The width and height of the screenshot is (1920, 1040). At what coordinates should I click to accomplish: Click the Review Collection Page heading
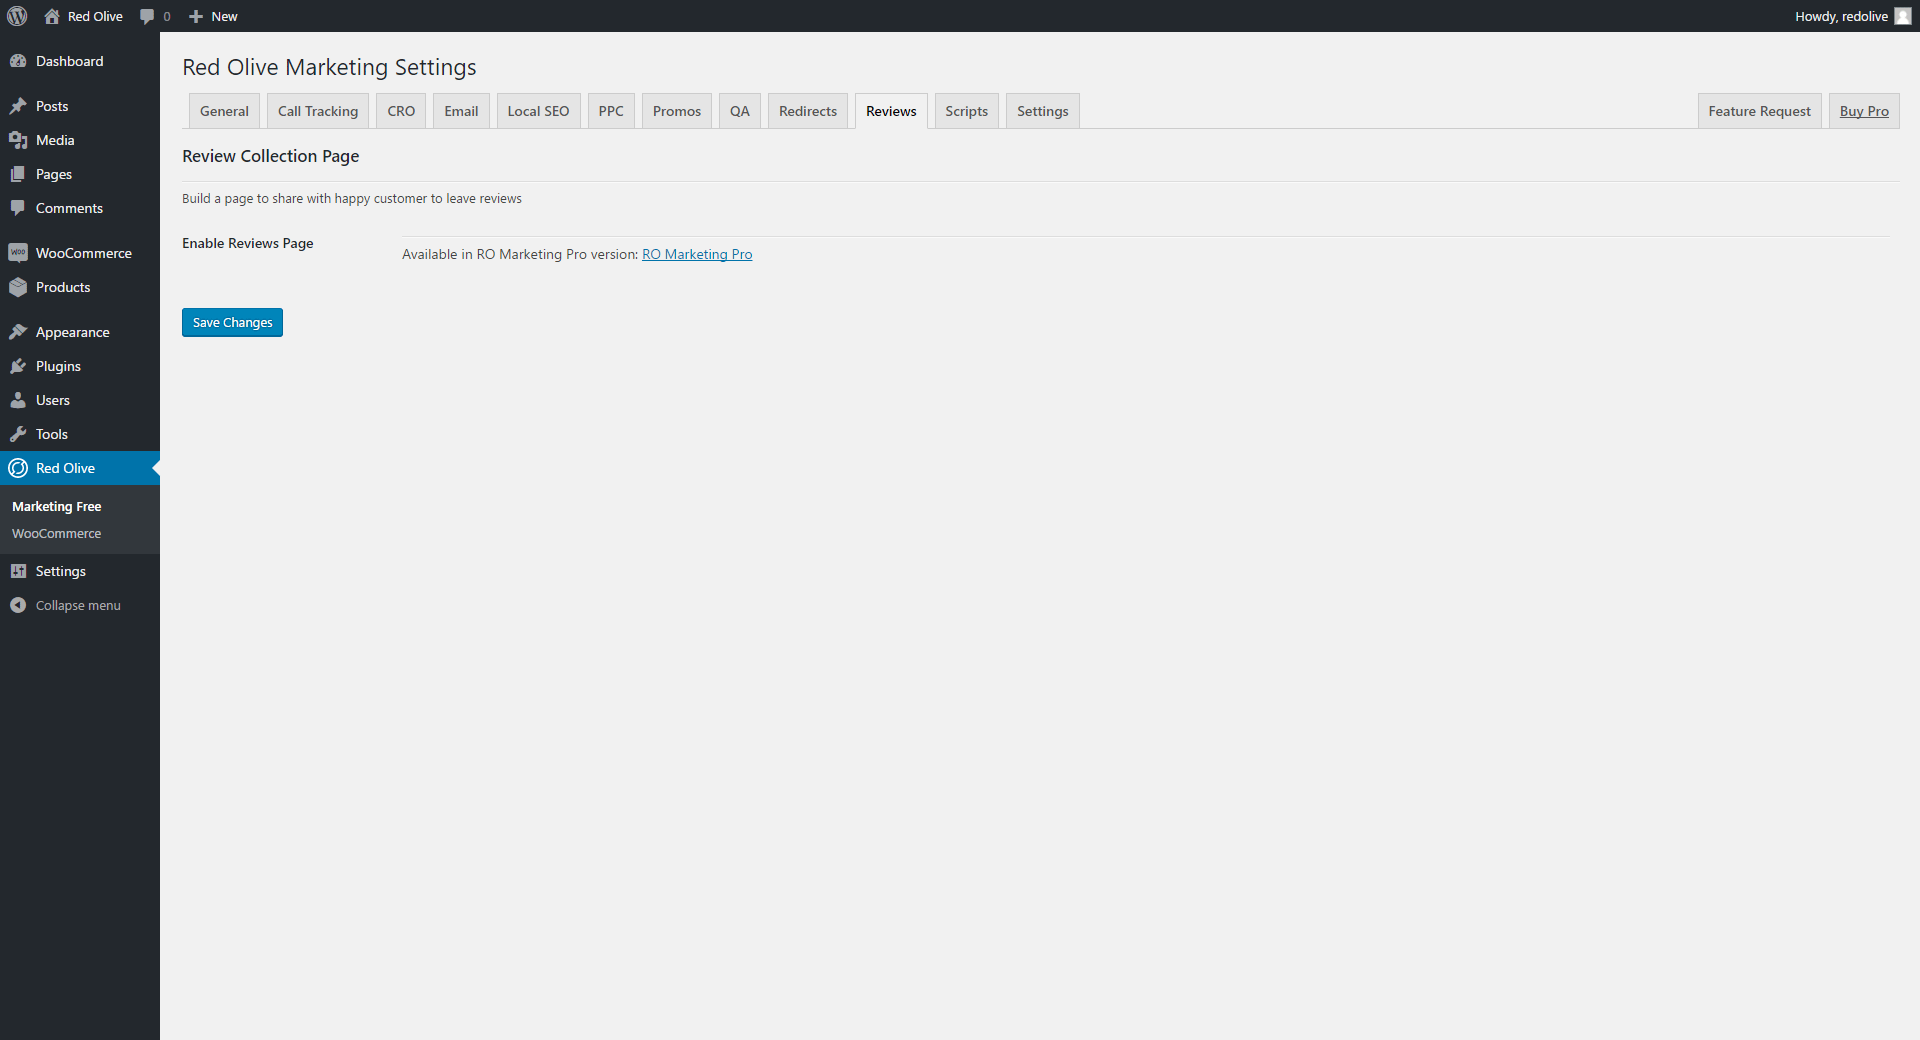(x=270, y=156)
